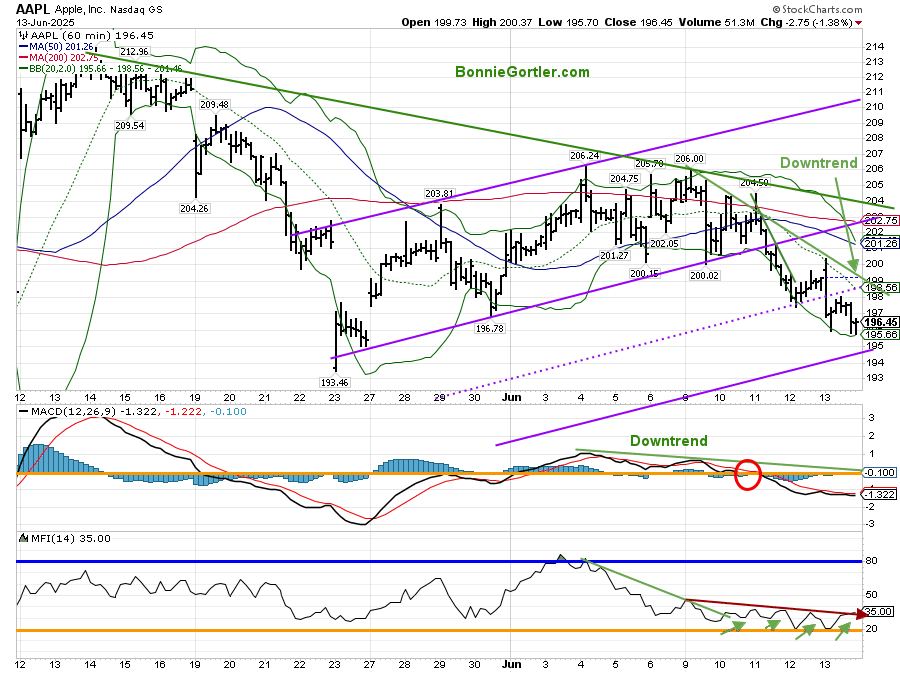Click the date '13-Jun-2025'

(x=45, y=22)
